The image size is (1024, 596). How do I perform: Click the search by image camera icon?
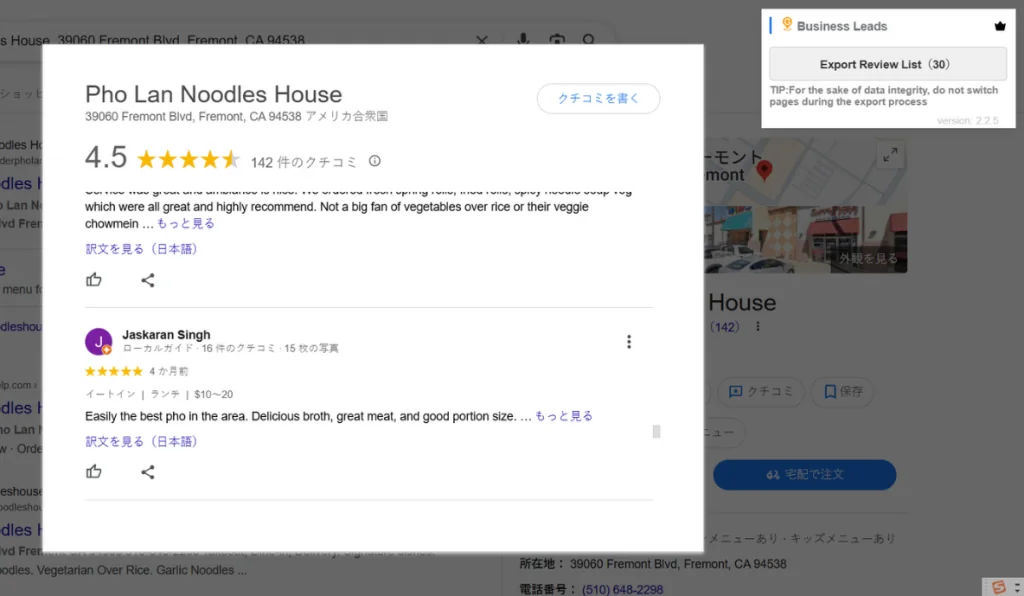click(x=556, y=40)
